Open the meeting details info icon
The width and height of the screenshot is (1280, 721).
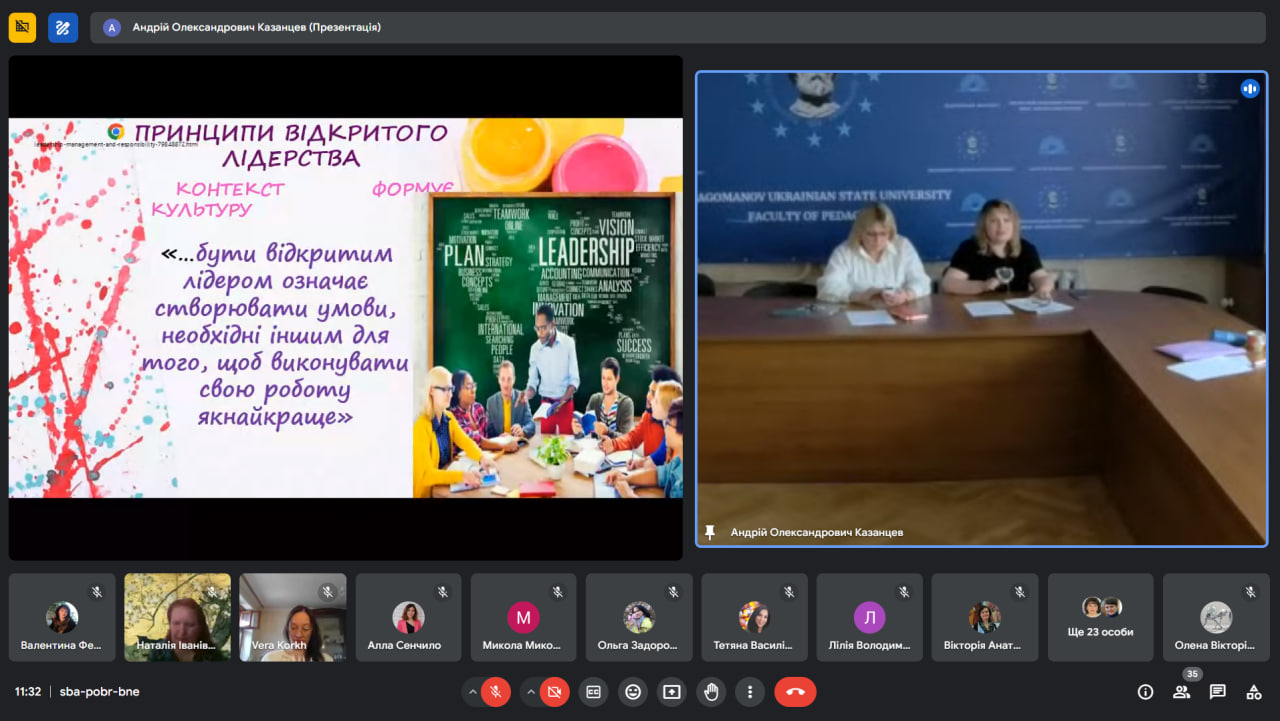point(1144,691)
